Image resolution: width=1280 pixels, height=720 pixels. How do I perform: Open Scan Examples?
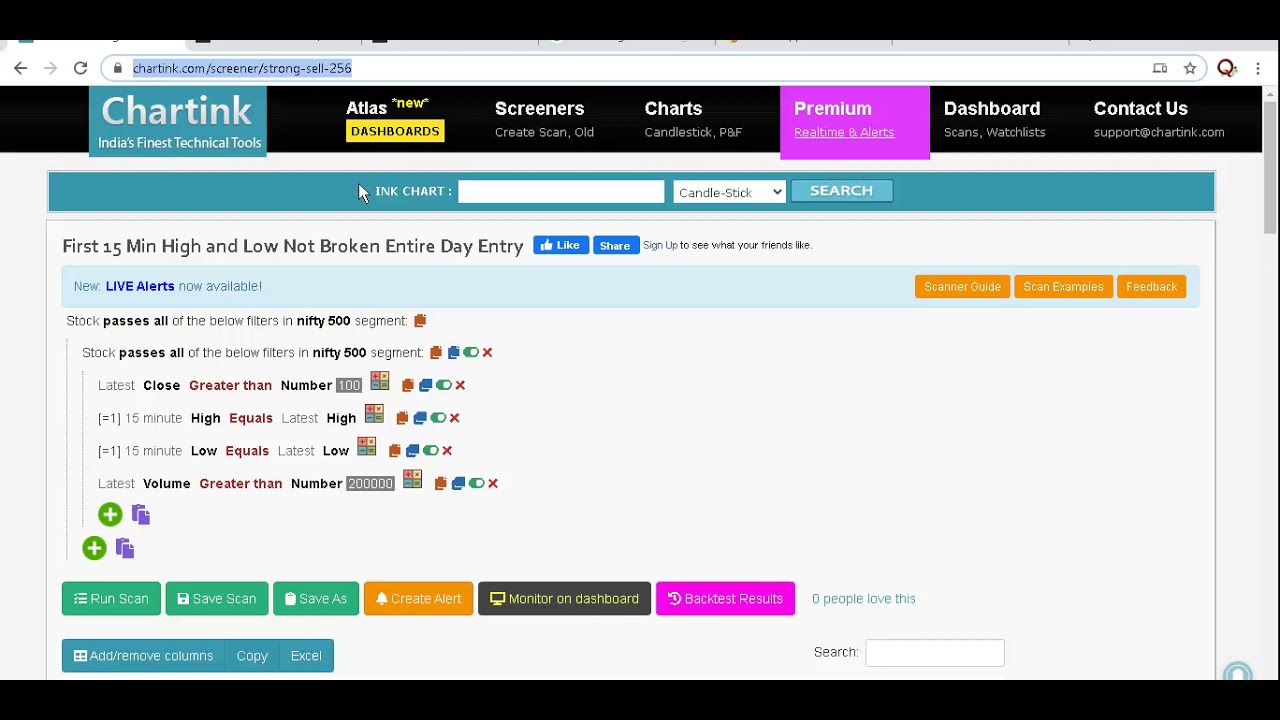pos(1063,287)
